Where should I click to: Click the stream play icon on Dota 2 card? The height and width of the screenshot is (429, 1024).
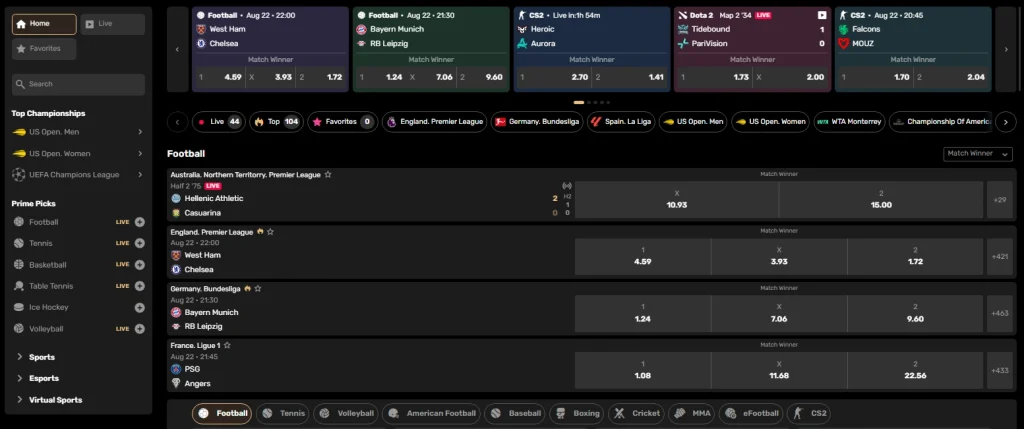(822, 16)
